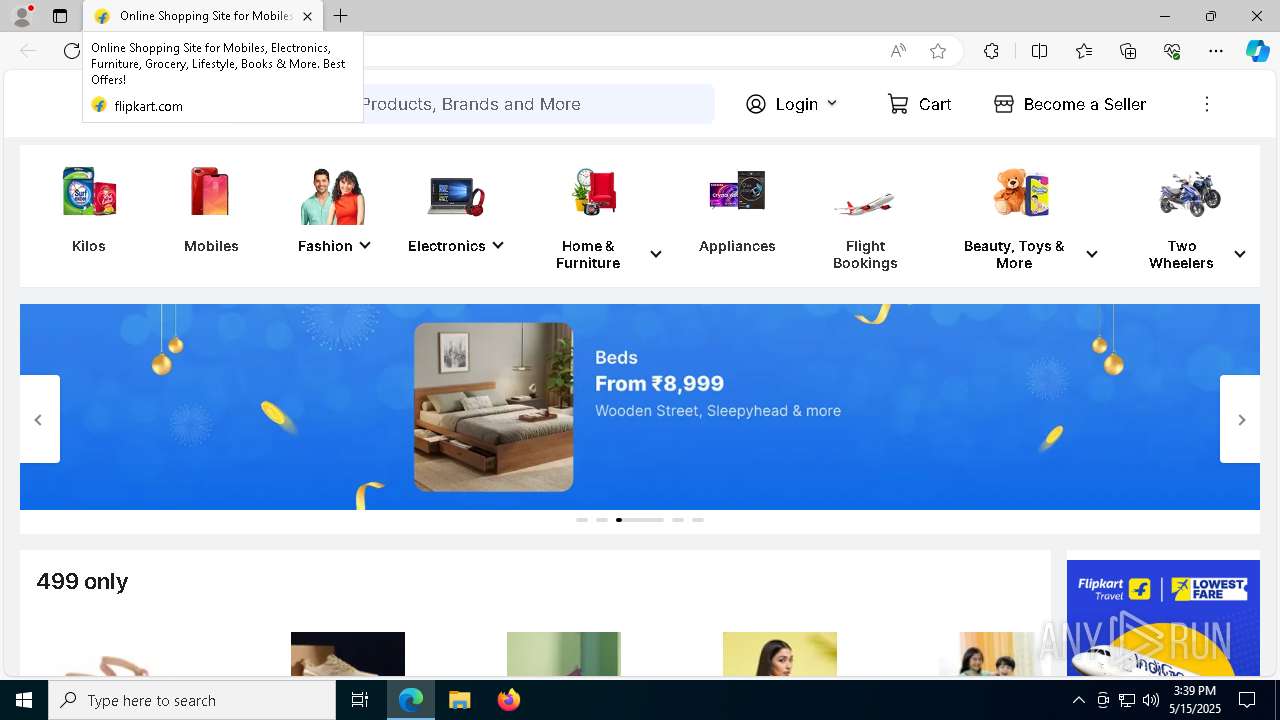
Task: Open the Beauty, Toys & More teddy icon
Action: click(1021, 192)
